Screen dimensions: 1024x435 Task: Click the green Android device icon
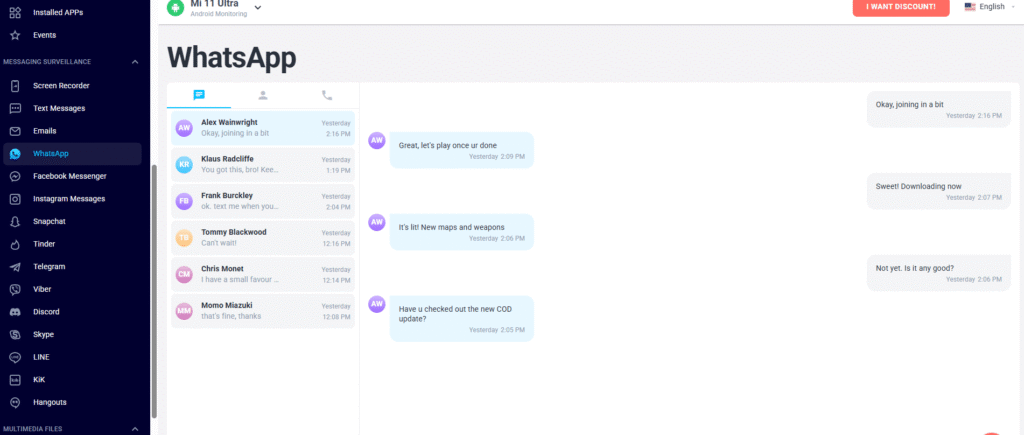tap(175, 7)
